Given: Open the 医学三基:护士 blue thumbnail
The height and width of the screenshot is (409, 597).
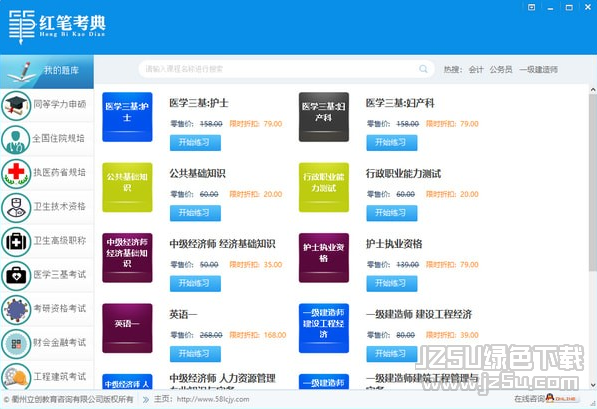Looking at the screenshot, I should (x=127, y=117).
